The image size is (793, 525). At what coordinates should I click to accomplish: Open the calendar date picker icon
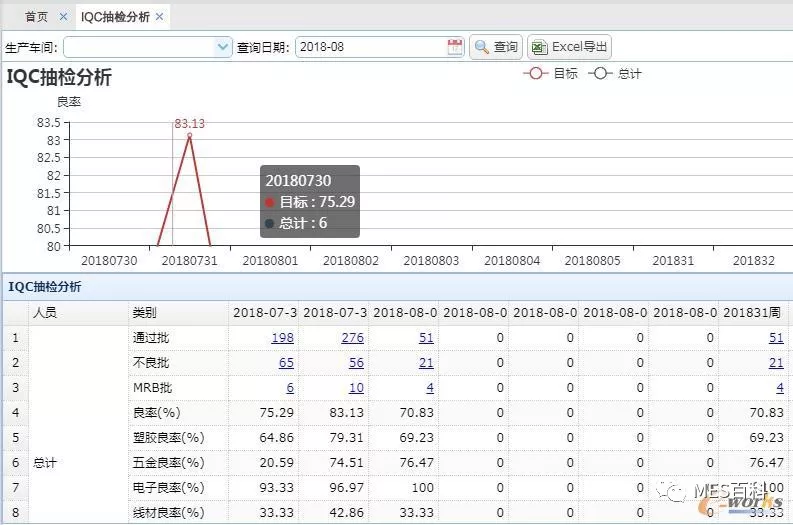[x=455, y=47]
